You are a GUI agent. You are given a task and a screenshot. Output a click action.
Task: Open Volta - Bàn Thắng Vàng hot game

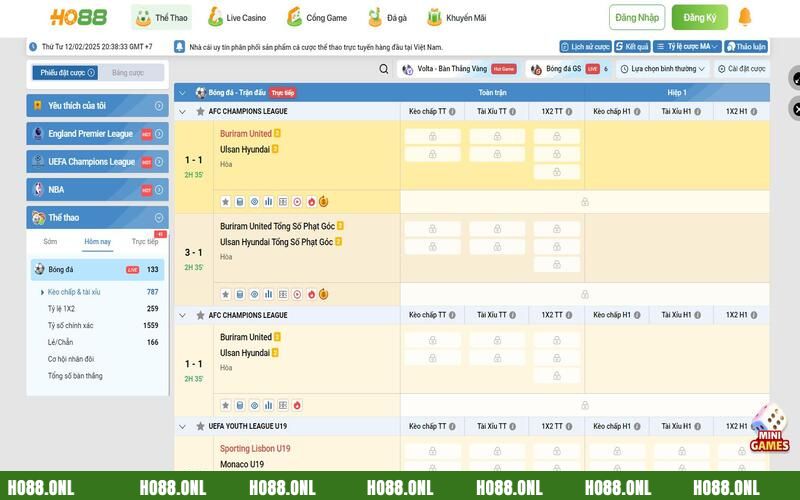[x=459, y=69]
